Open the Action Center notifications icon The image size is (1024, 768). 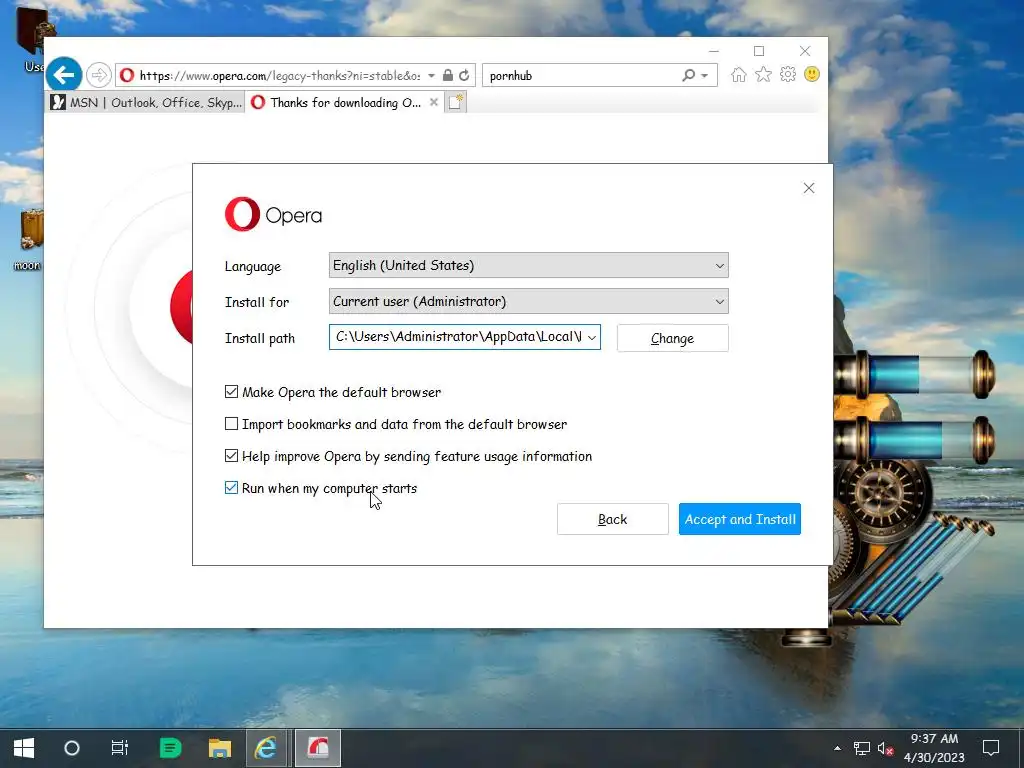point(991,748)
